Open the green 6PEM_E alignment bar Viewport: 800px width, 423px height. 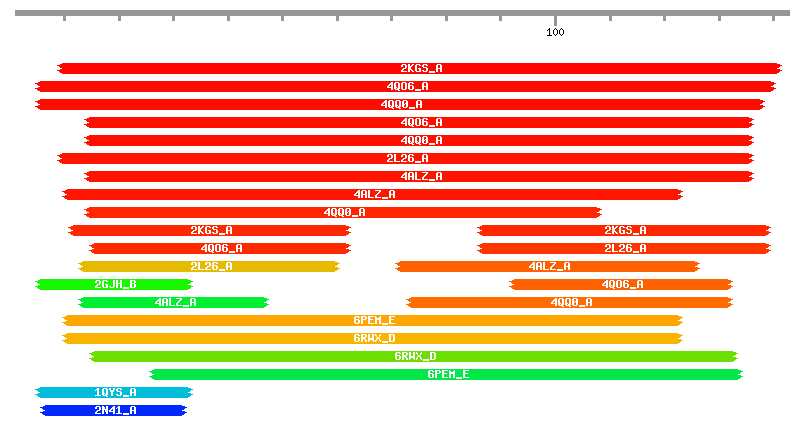(x=447, y=374)
